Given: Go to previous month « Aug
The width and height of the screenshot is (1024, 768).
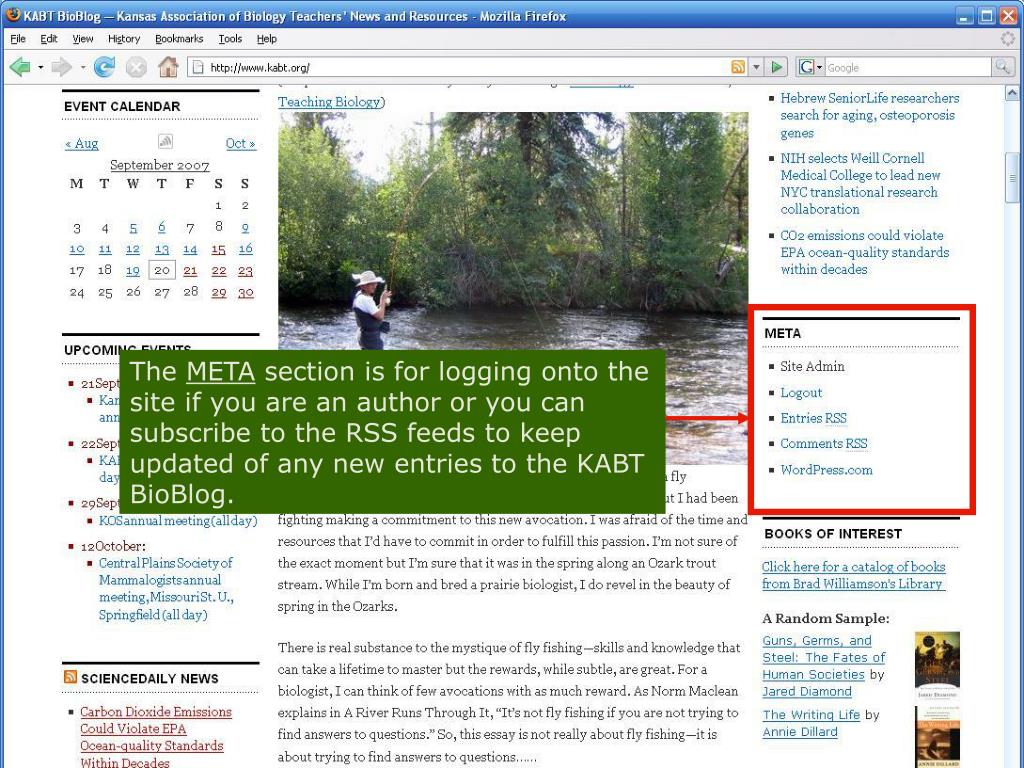Looking at the screenshot, I should (x=82, y=144).
